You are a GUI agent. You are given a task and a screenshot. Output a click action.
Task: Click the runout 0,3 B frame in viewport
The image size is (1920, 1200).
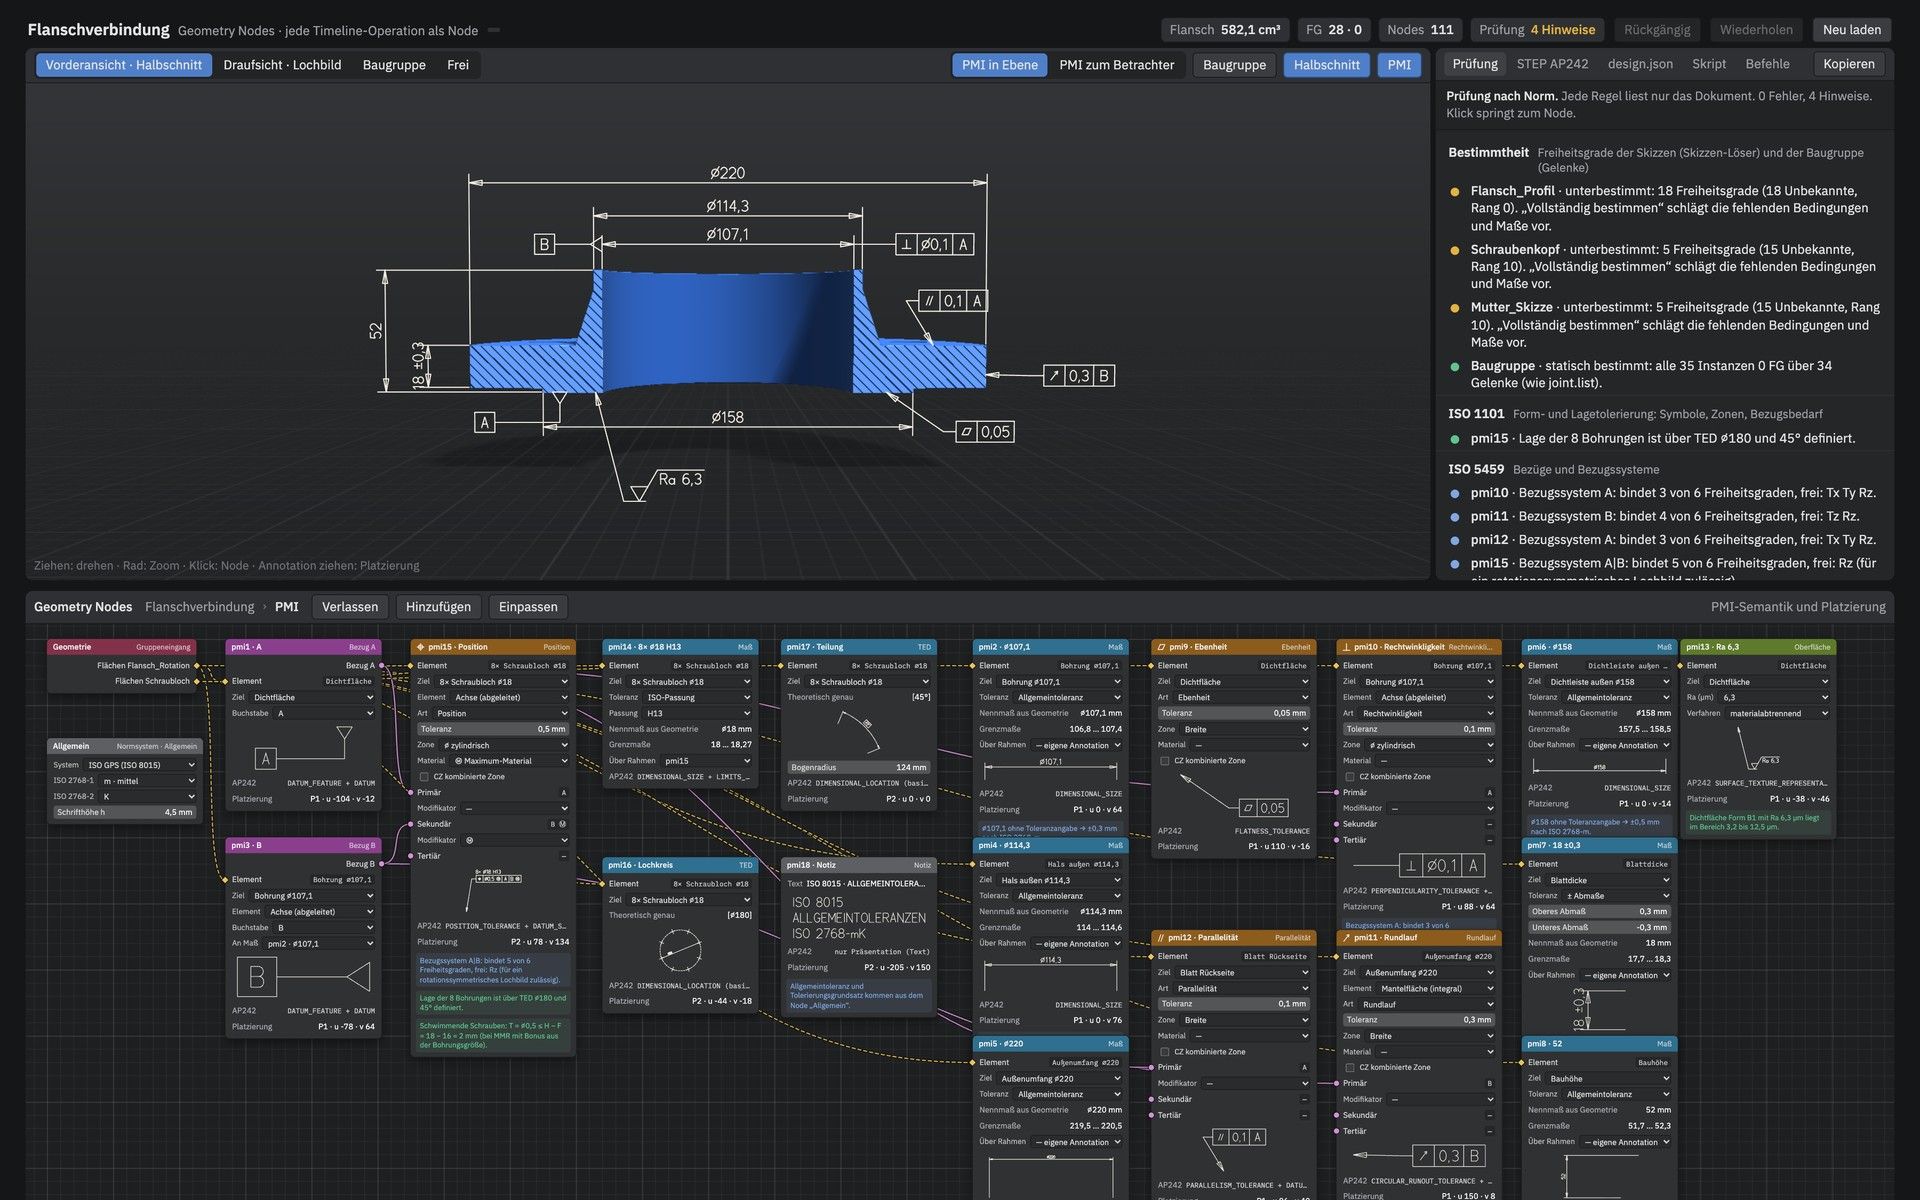click(x=1079, y=376)
